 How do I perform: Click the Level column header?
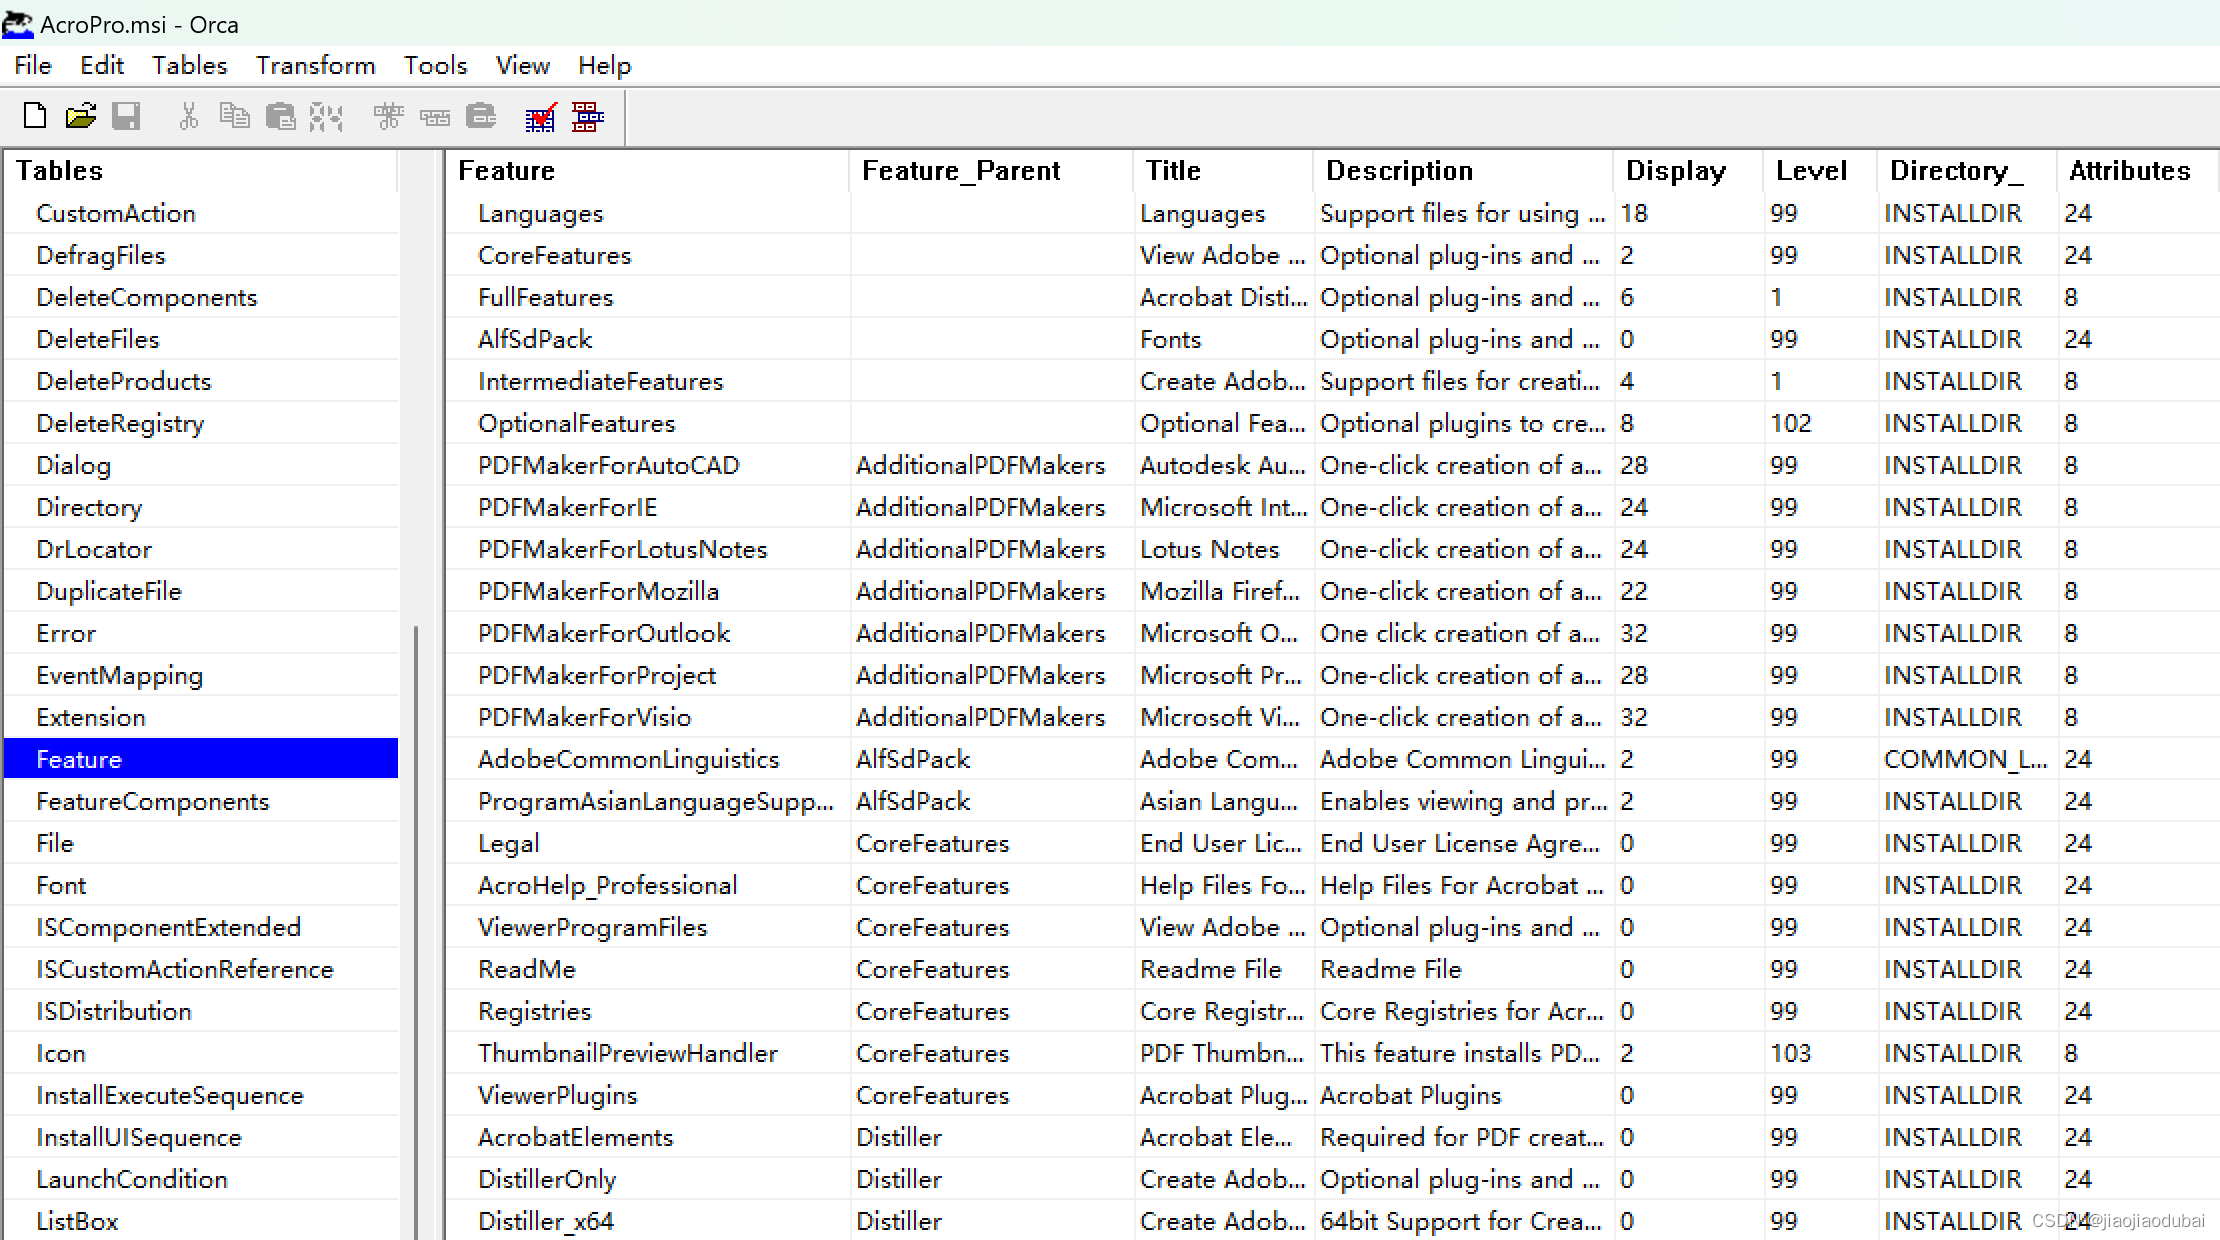pos(1810,171)
